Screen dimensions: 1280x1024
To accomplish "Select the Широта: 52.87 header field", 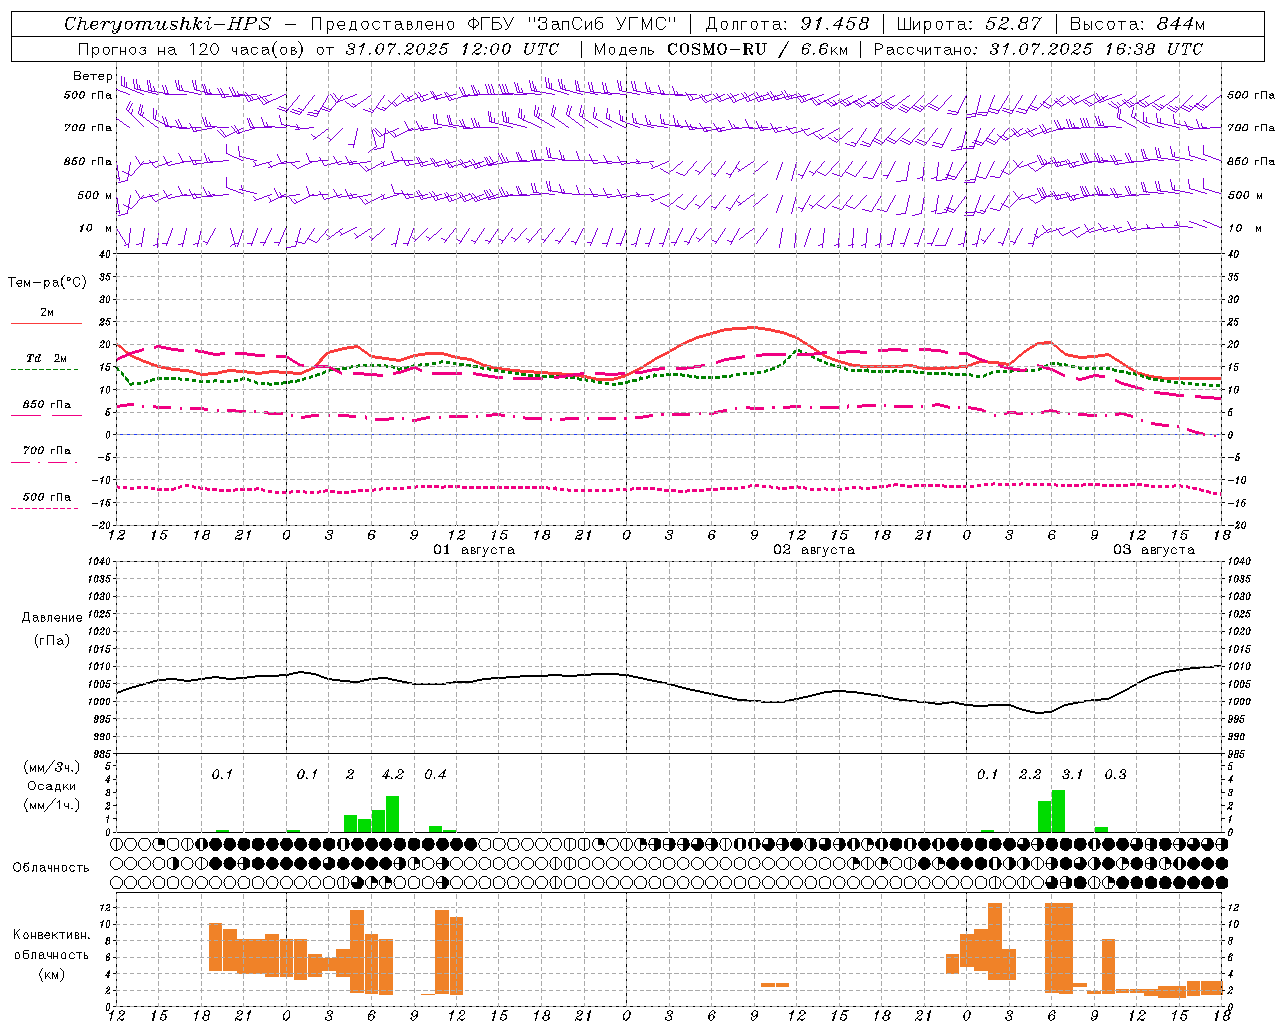I will point(970,24).
